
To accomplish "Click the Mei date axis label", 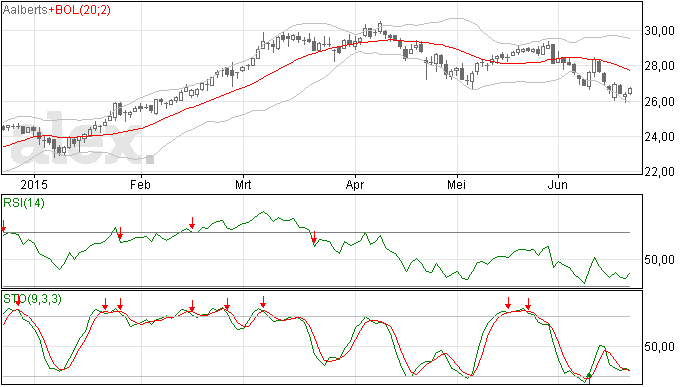I will click(456, 184).
